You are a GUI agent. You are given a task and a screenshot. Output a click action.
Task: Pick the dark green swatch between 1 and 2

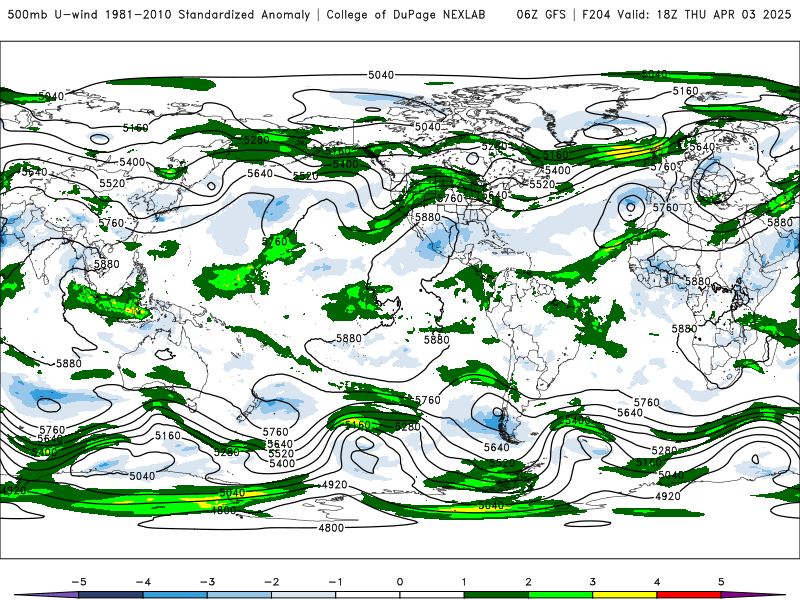(x=496, y=595)
